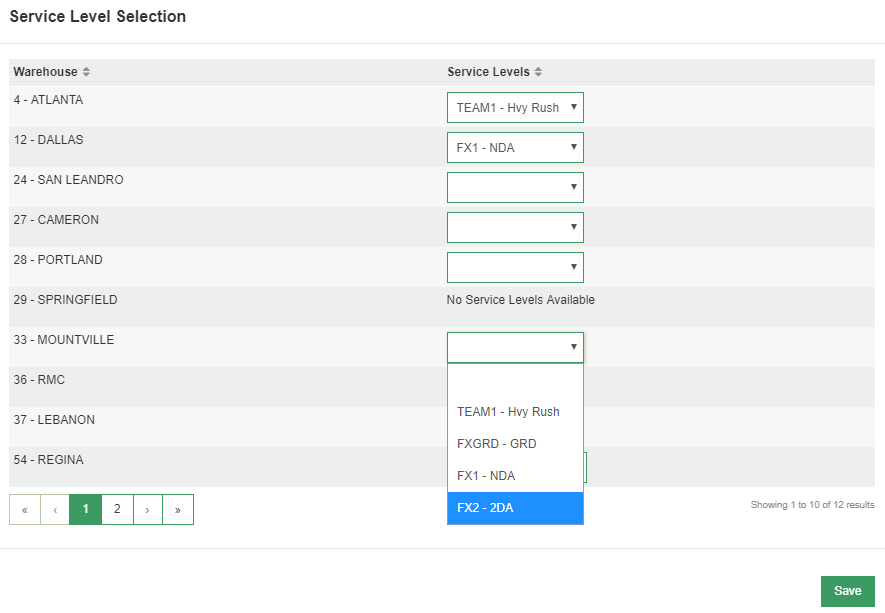Open Cameron service level dropdown
This screenshot has width=885, height=613.
click(x=515, y=227)
